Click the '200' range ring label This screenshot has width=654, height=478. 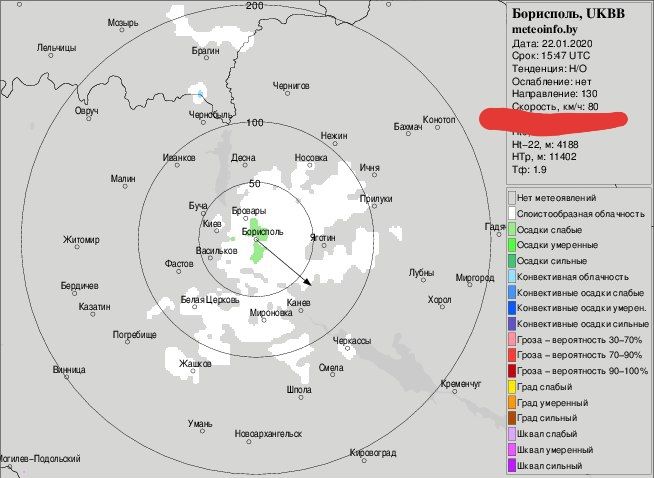pyautogui.click(x=254, y=5)
